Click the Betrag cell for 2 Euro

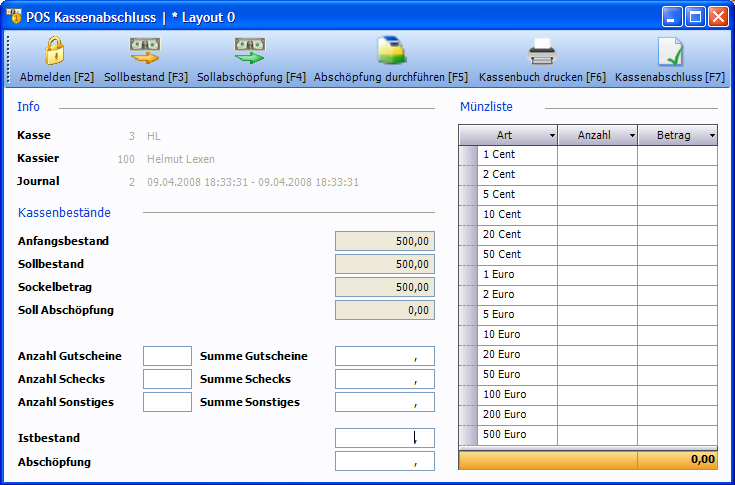(677, 295)
